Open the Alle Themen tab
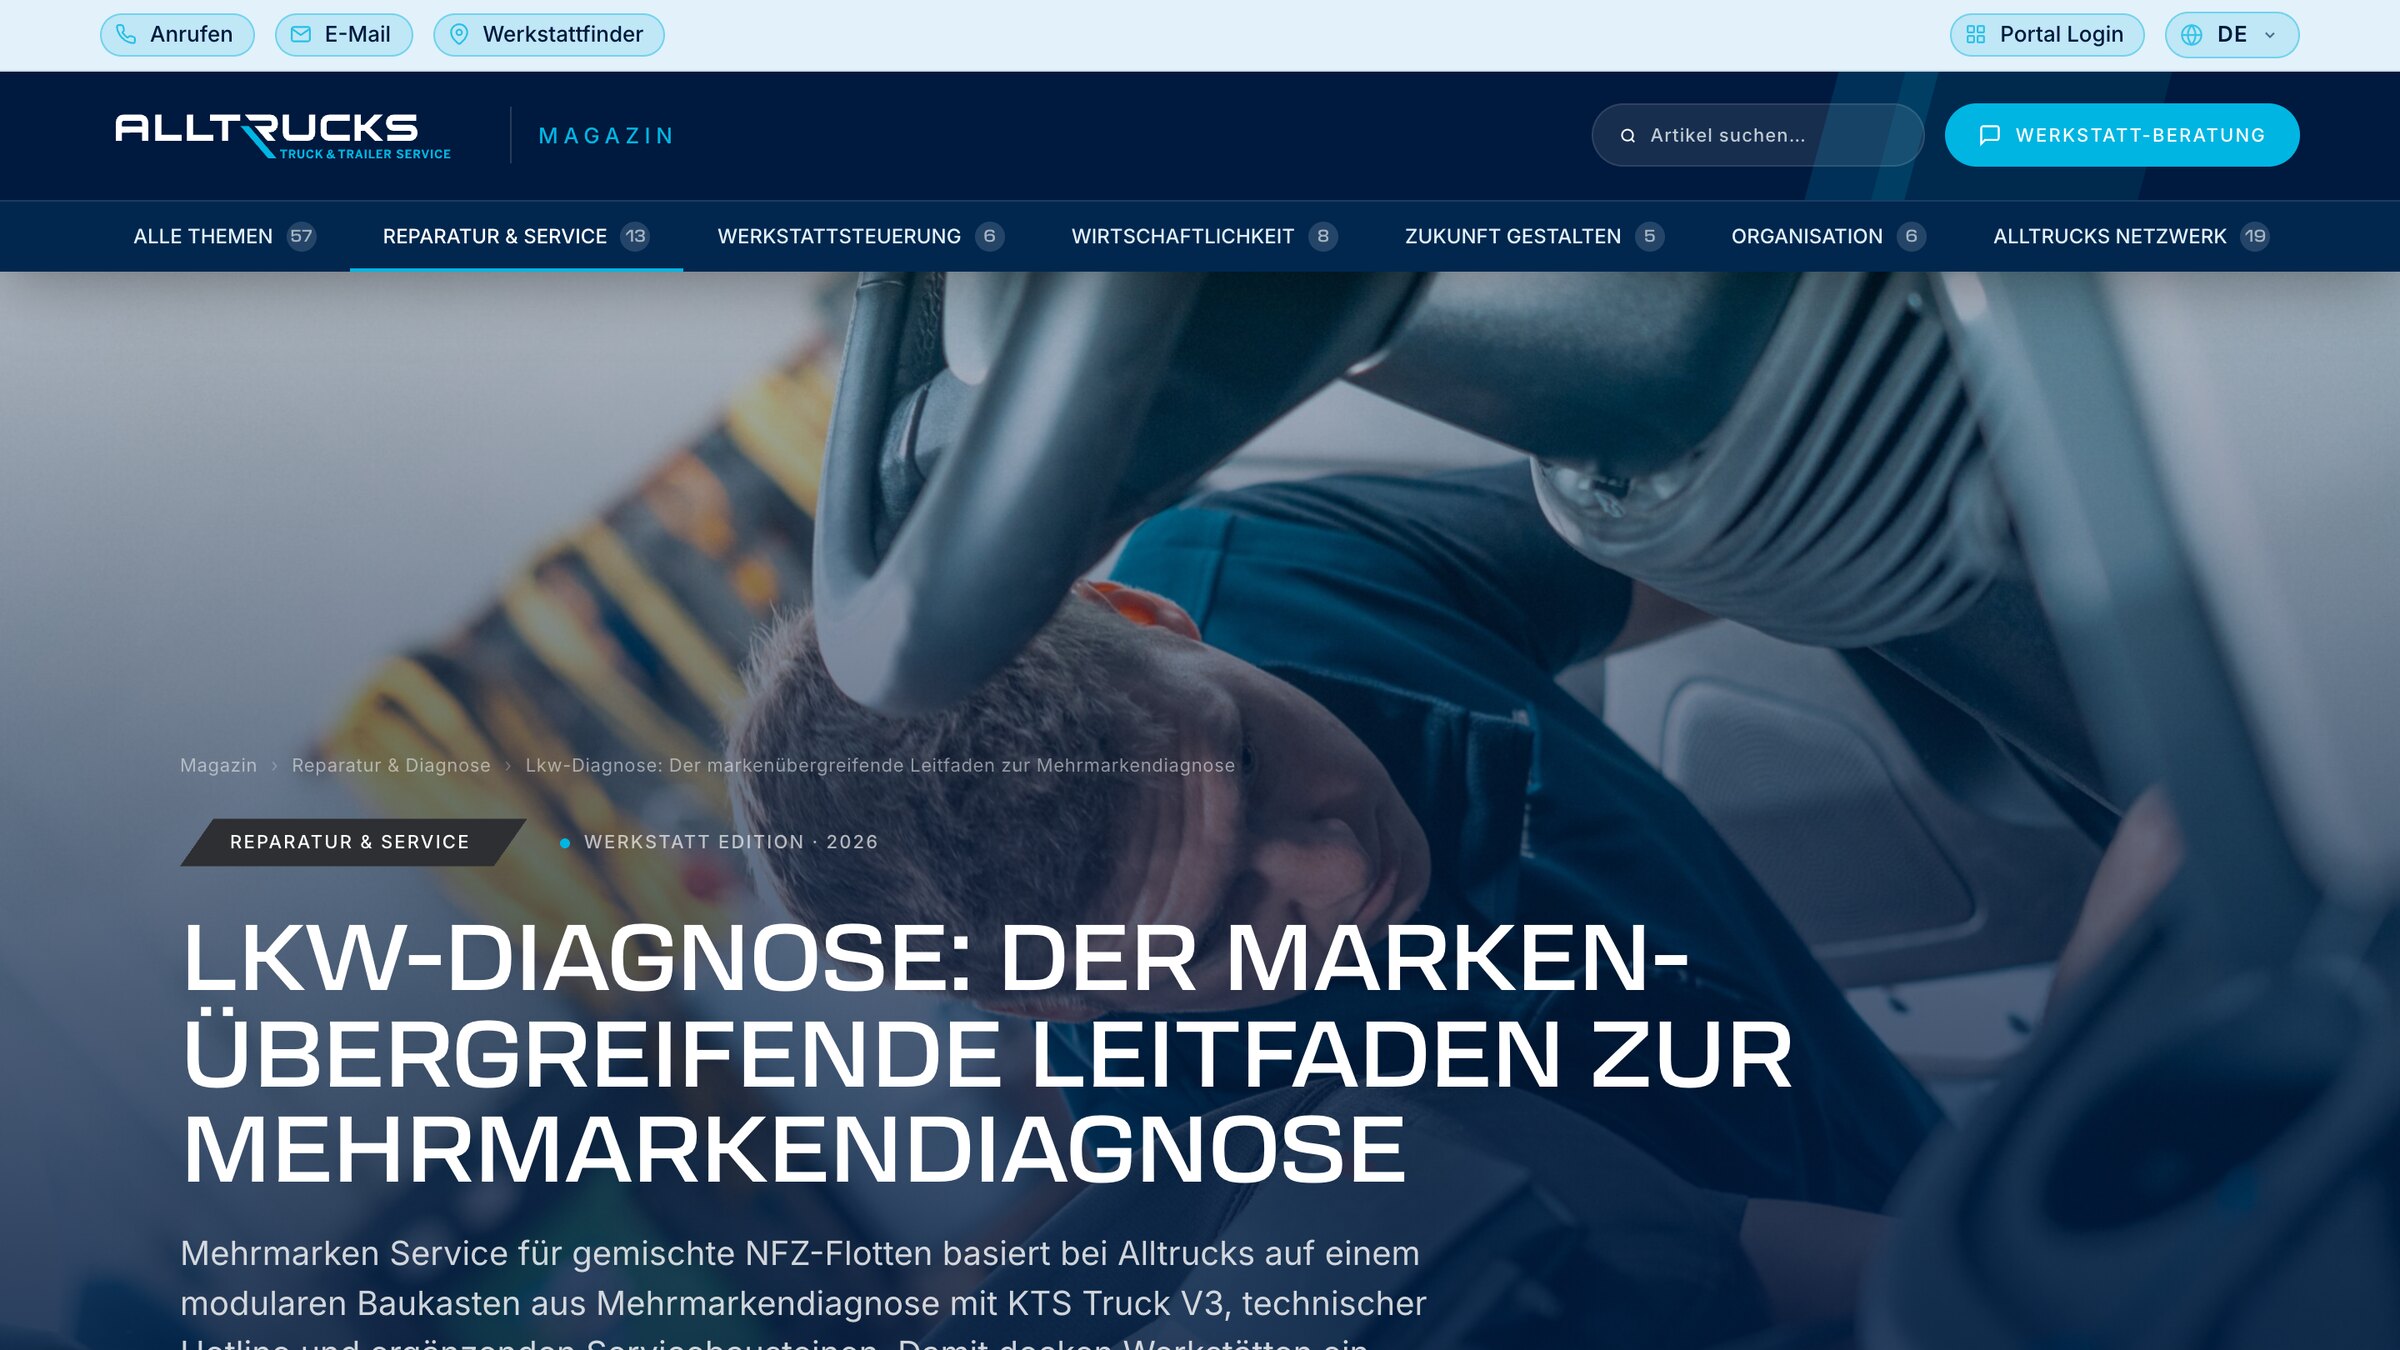The image size is (2400, 1350). pyautogui.click(x=224, y=236)
